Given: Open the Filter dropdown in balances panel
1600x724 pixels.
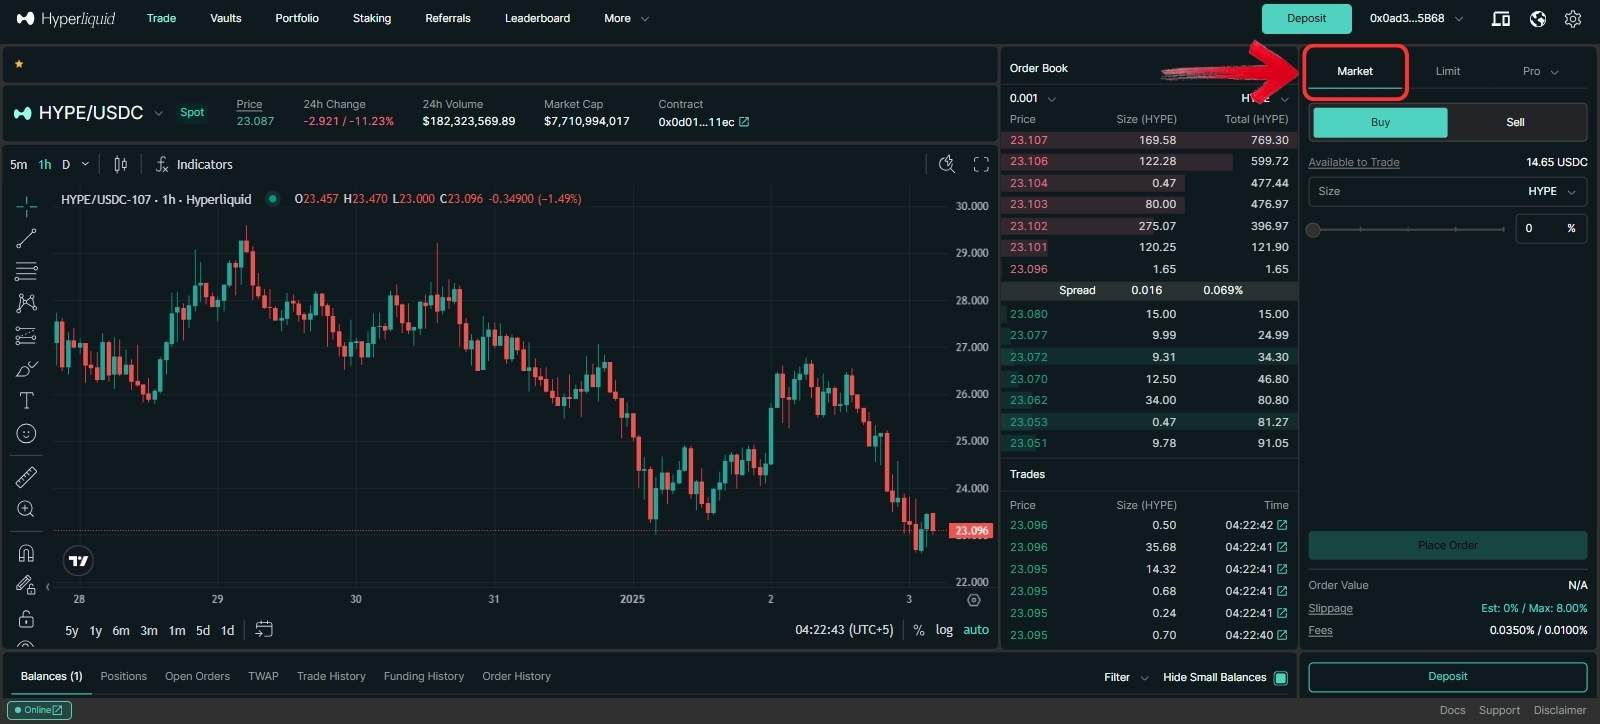Looking at the screenshot, I should coord(1126,677).
